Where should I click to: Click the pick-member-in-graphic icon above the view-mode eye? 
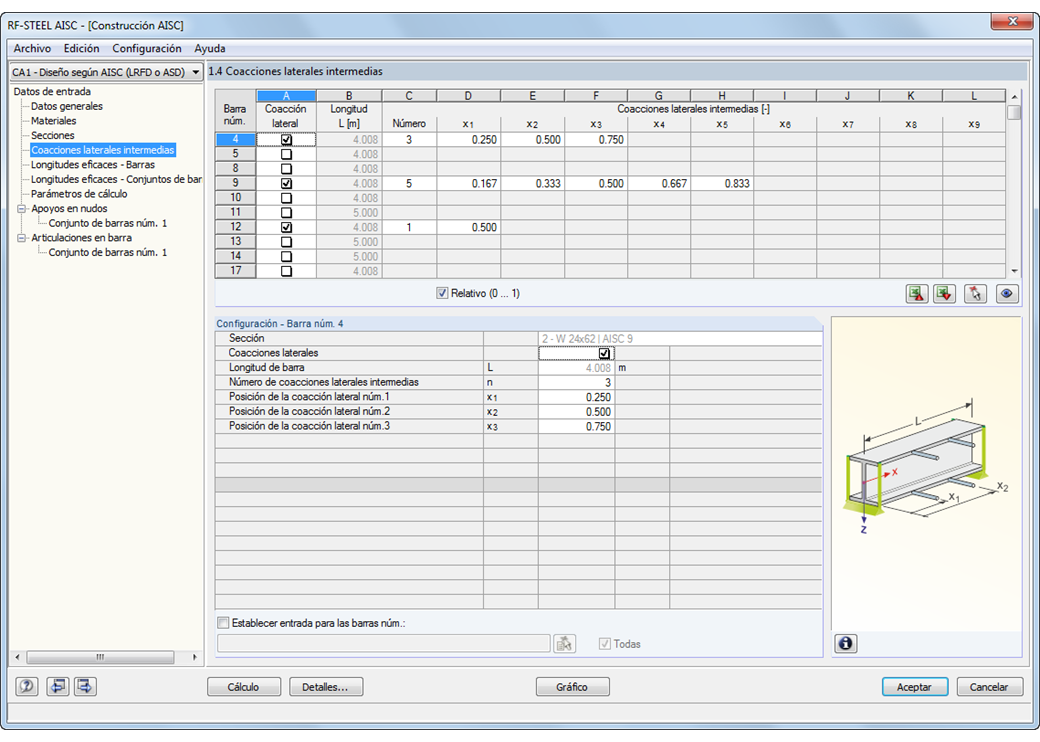tap(975, 294)
